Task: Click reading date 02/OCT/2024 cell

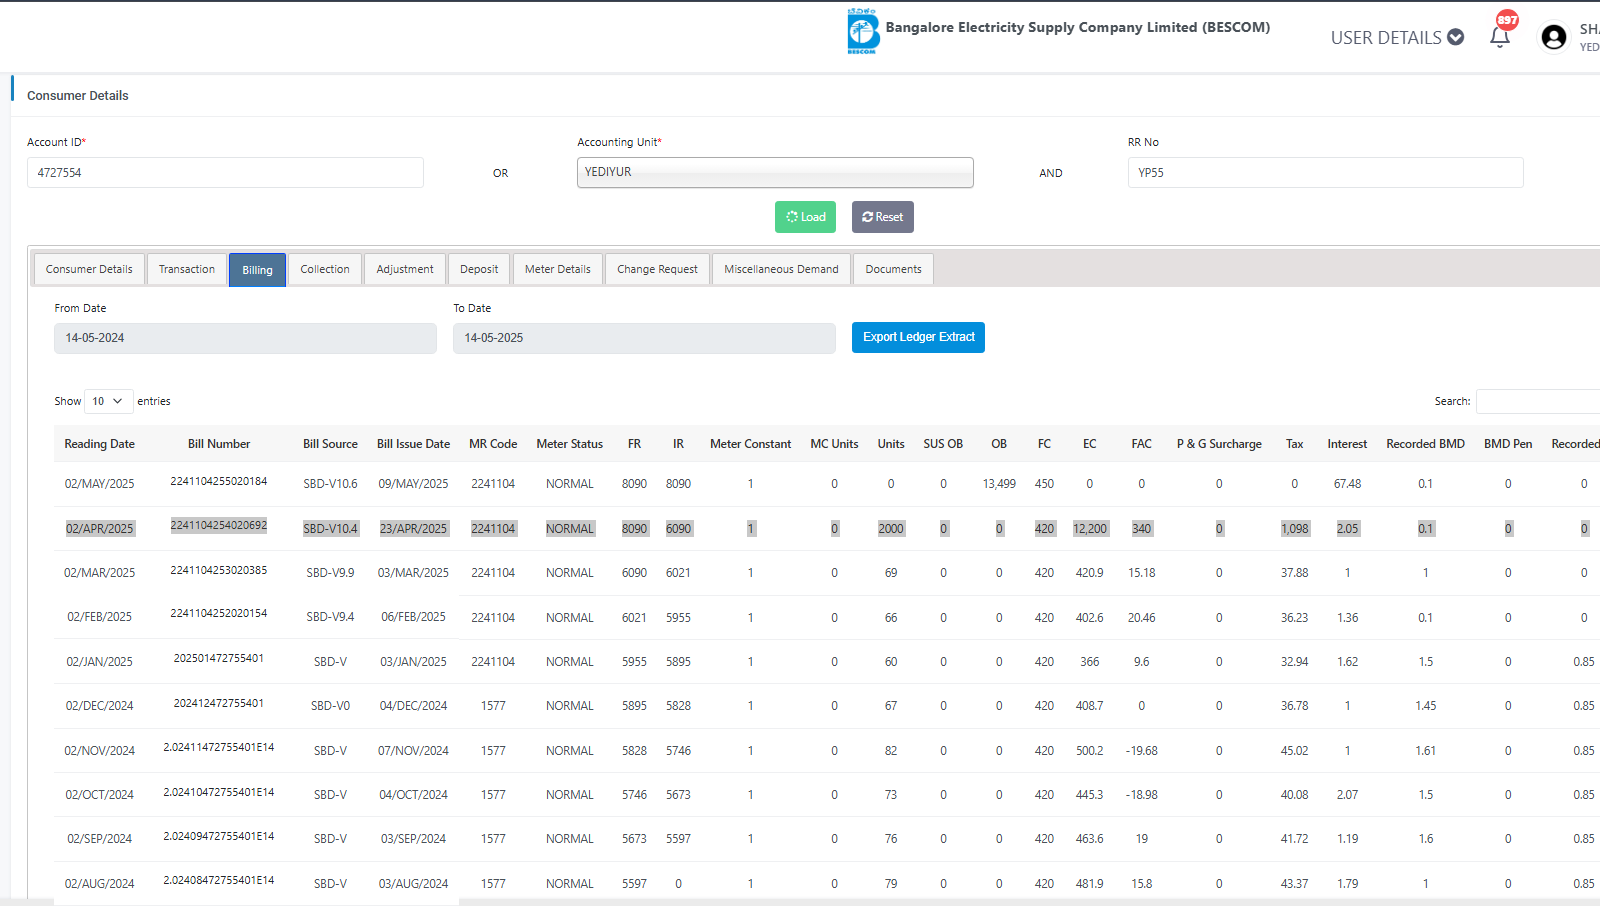Action: pyautogui.click(x=99, y=795)
